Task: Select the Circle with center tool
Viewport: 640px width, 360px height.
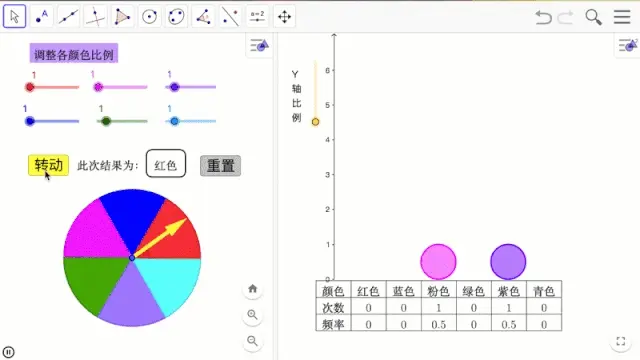Action: pos(149,16)
